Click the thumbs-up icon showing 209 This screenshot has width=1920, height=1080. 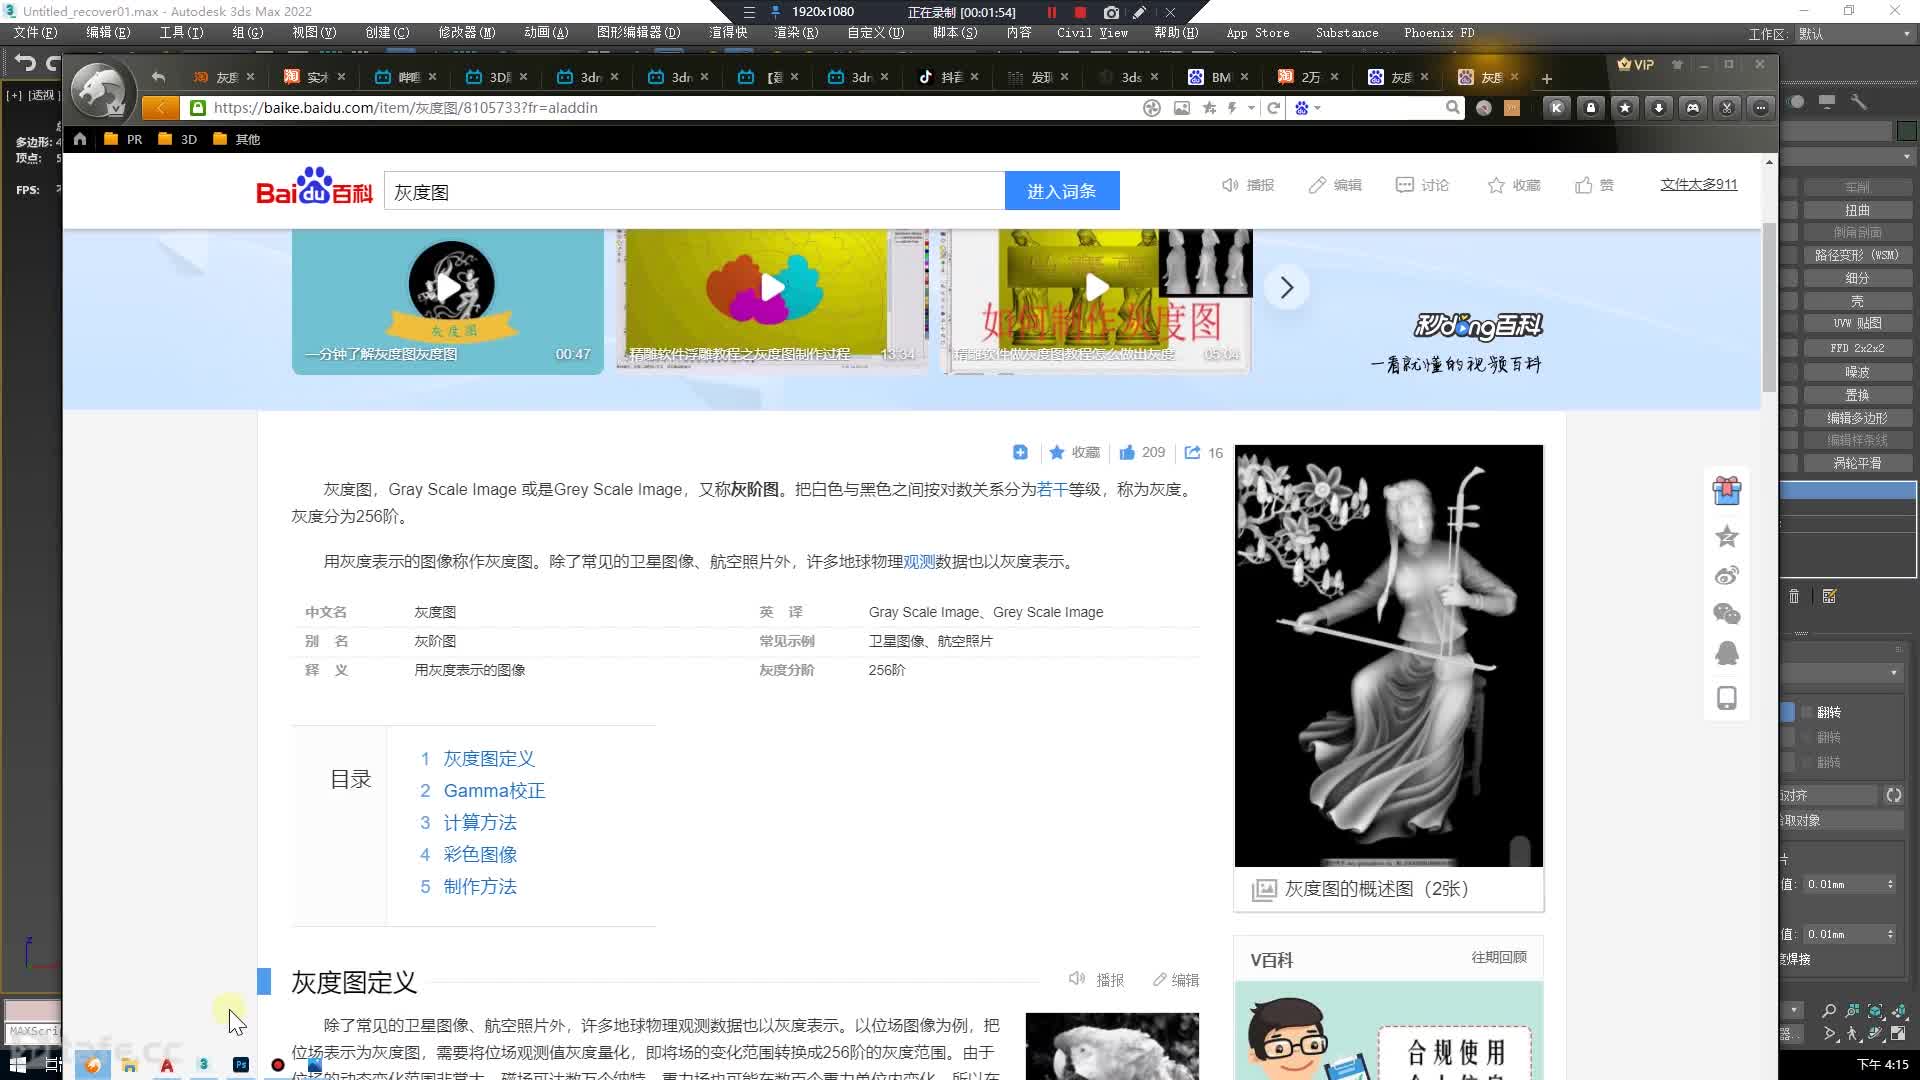[x=1127, y=453]
